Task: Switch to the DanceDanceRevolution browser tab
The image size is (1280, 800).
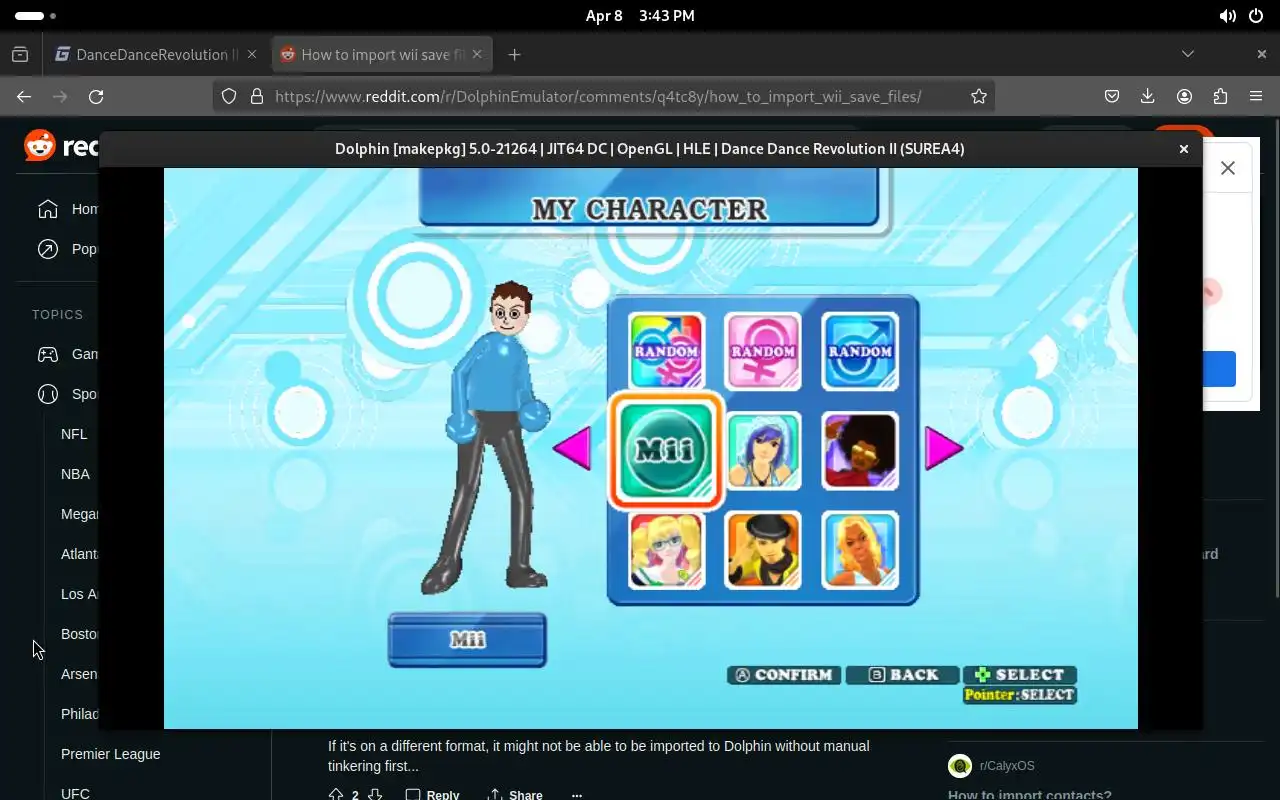Action: click(145, 55)
